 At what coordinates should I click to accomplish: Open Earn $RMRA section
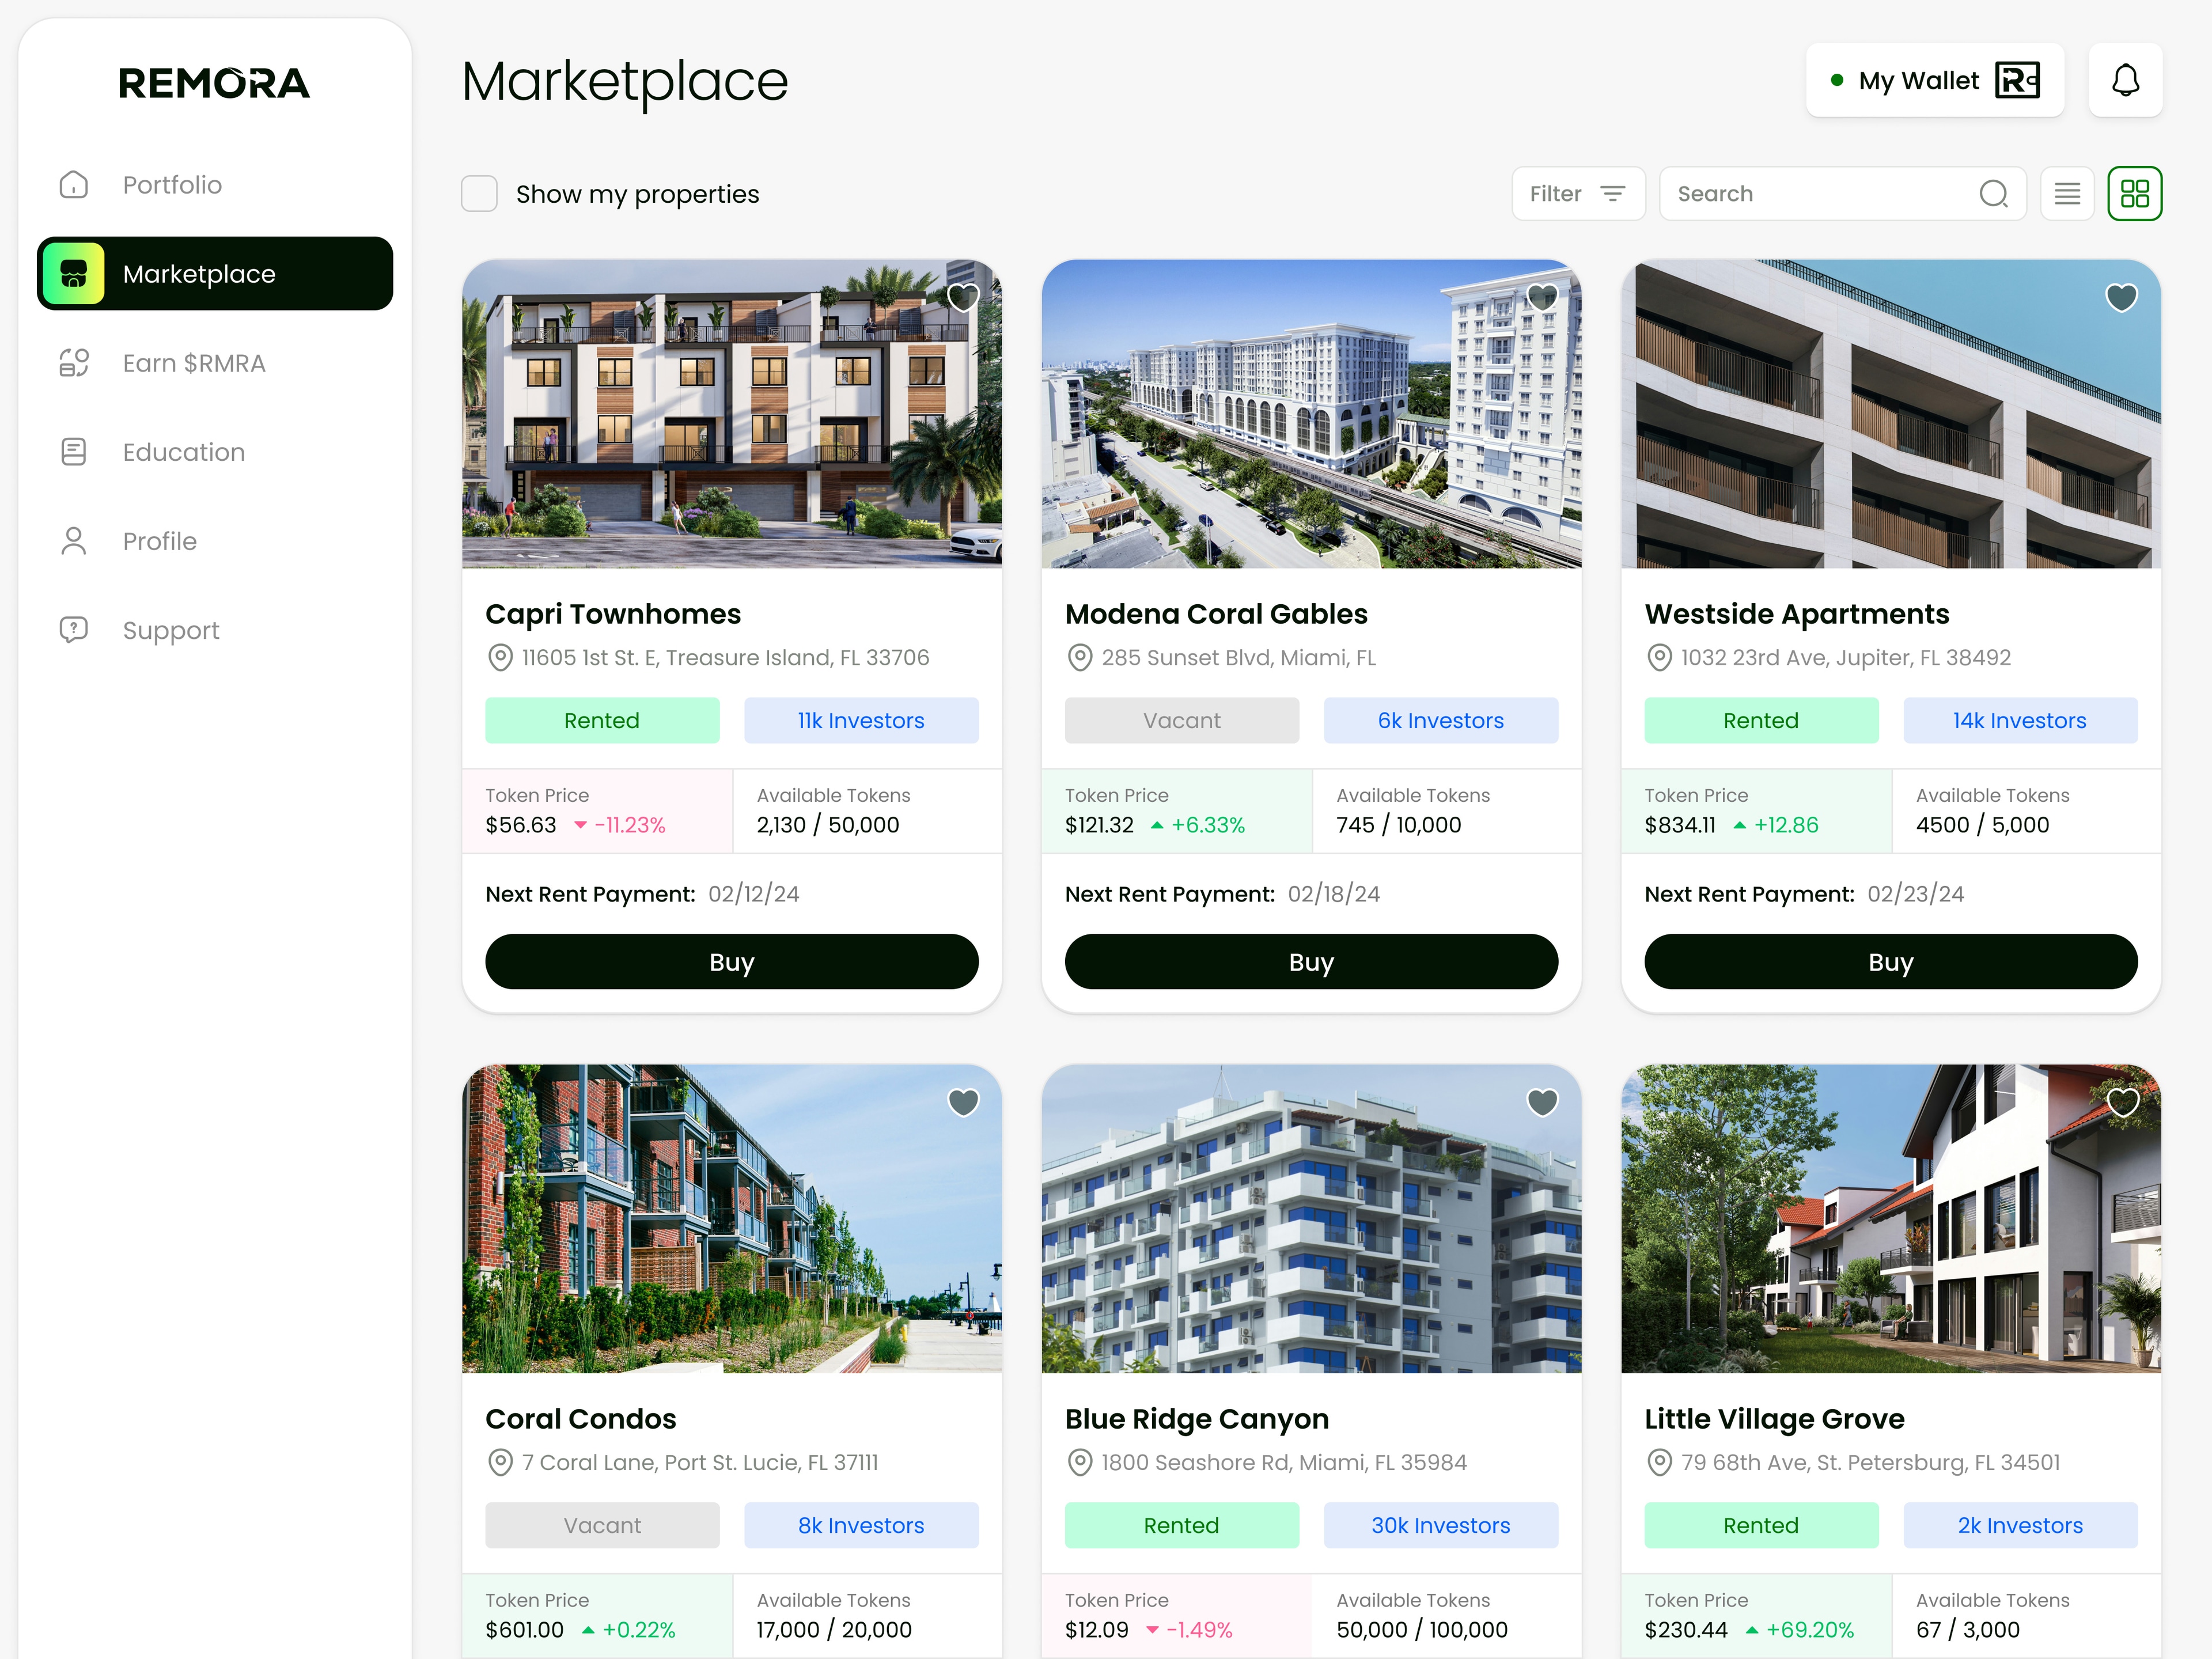click(x=215, y=363)
